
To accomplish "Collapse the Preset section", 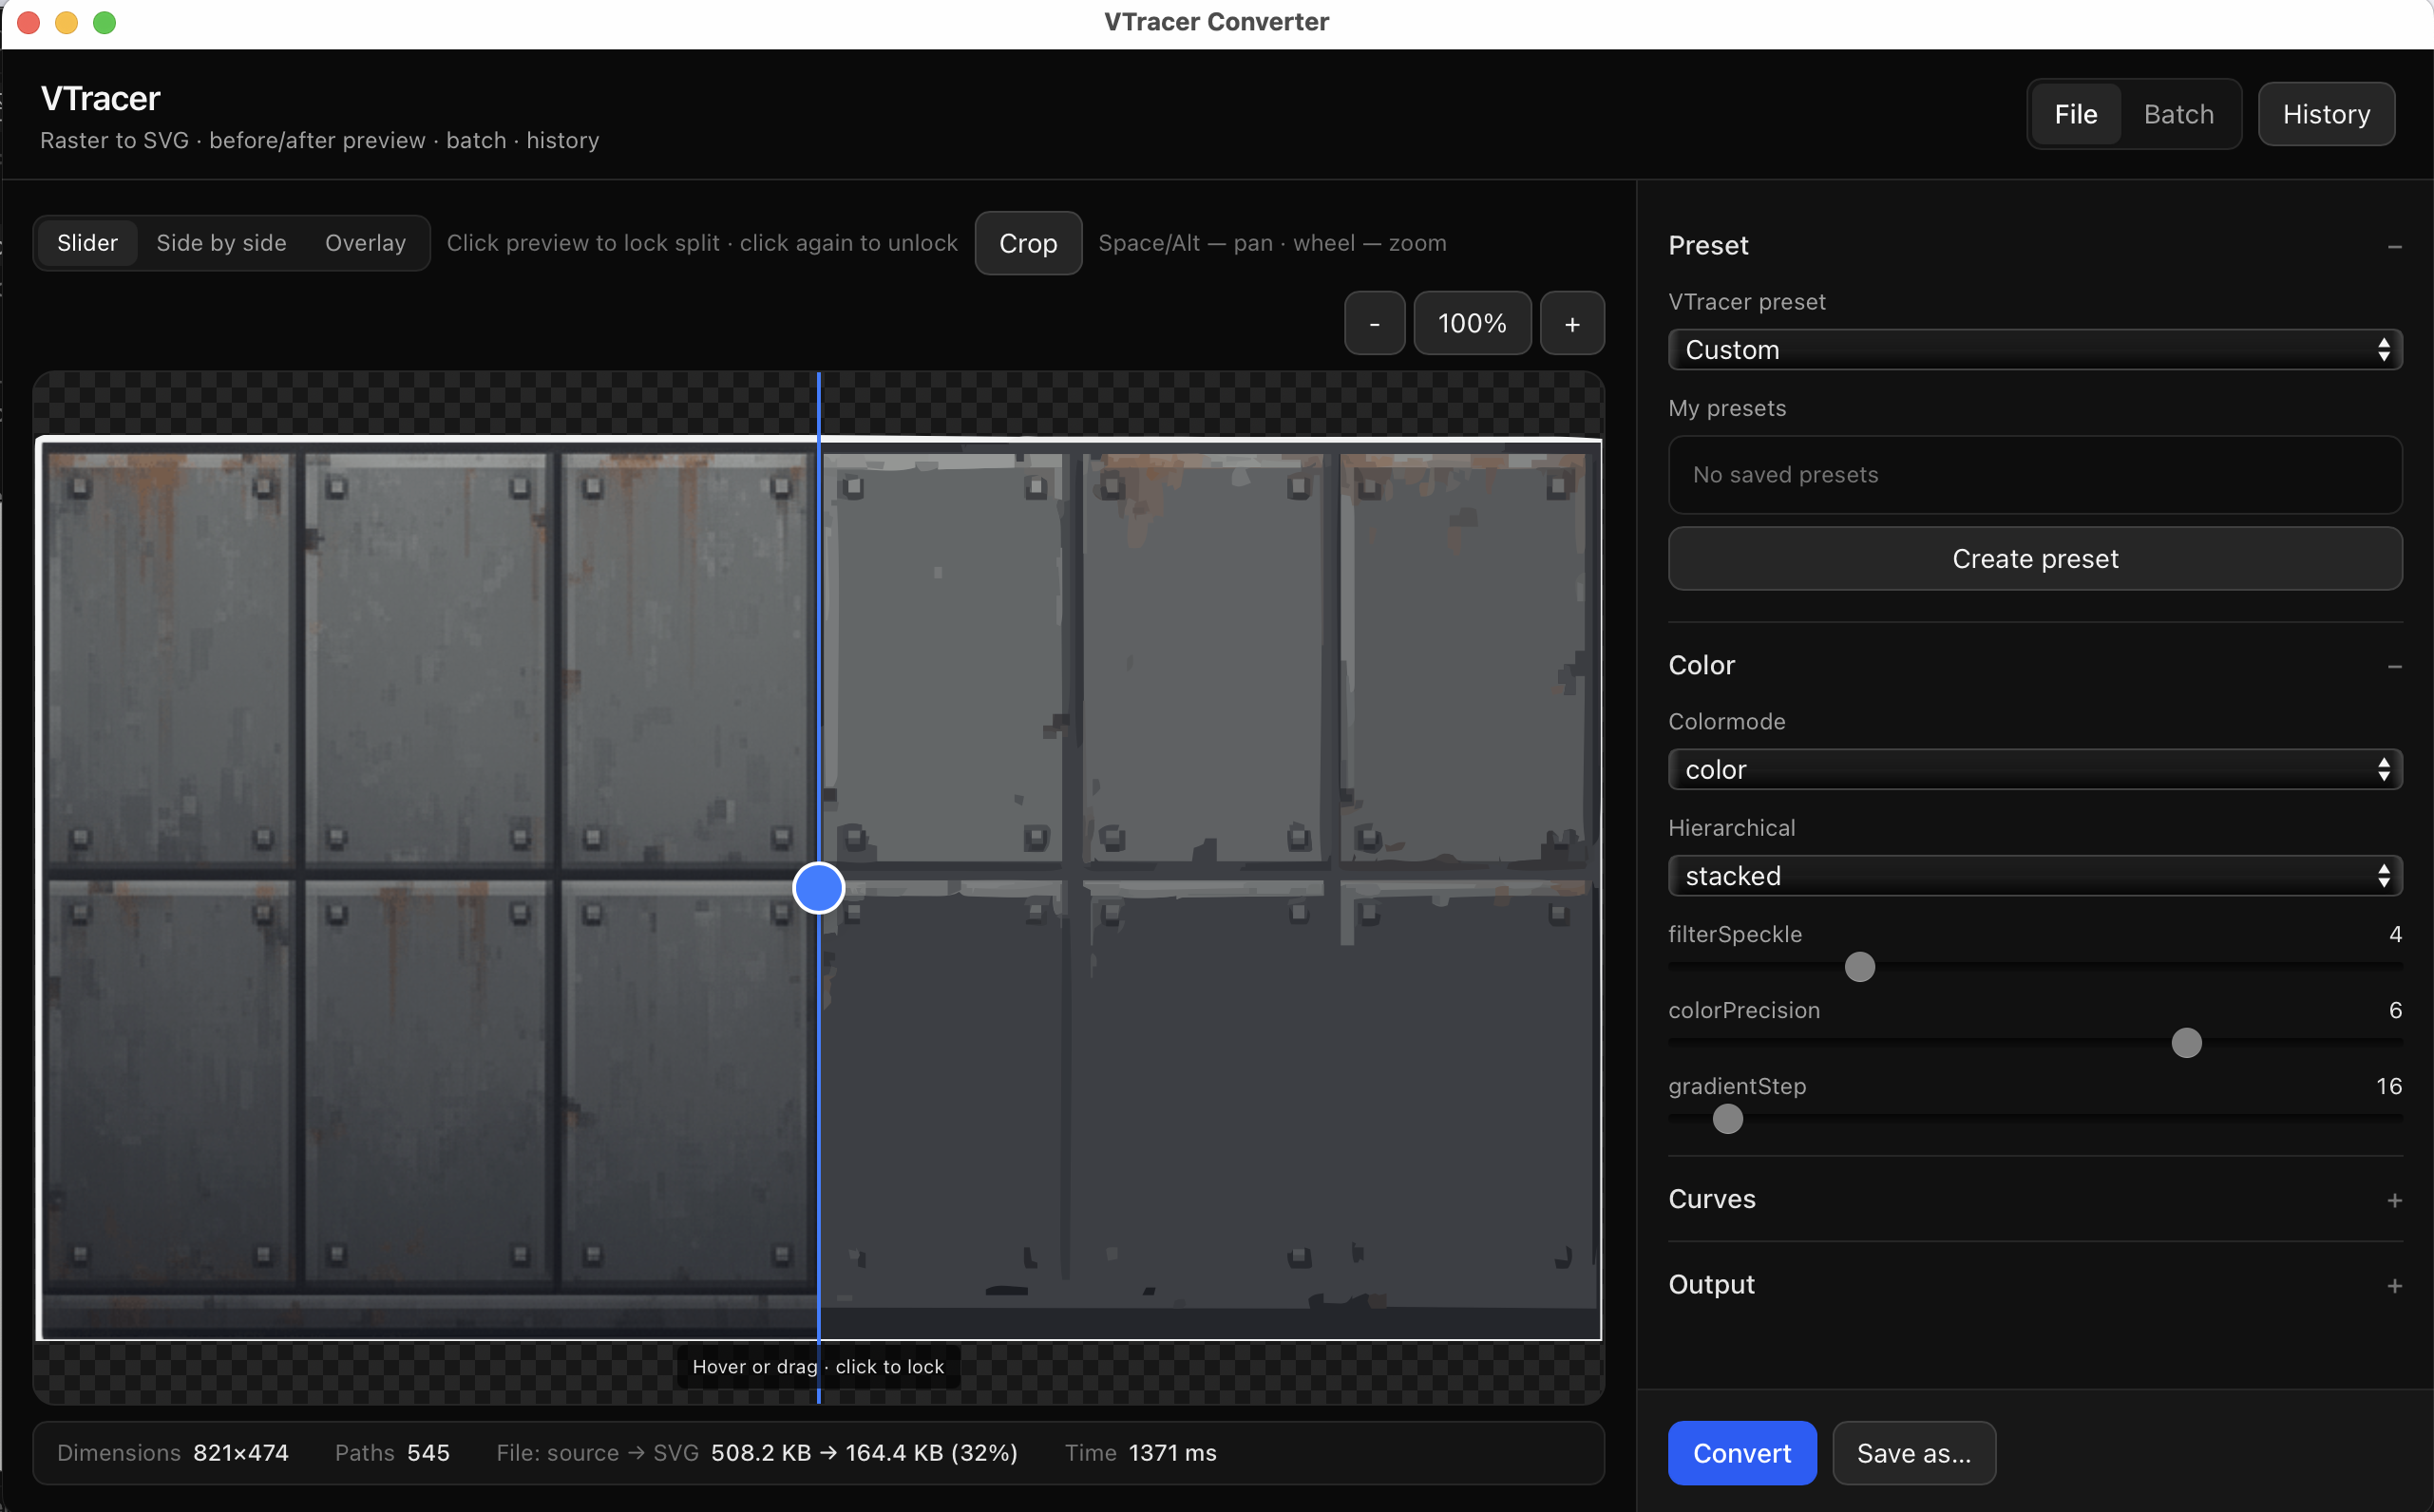I will [x=2394, y=246].
